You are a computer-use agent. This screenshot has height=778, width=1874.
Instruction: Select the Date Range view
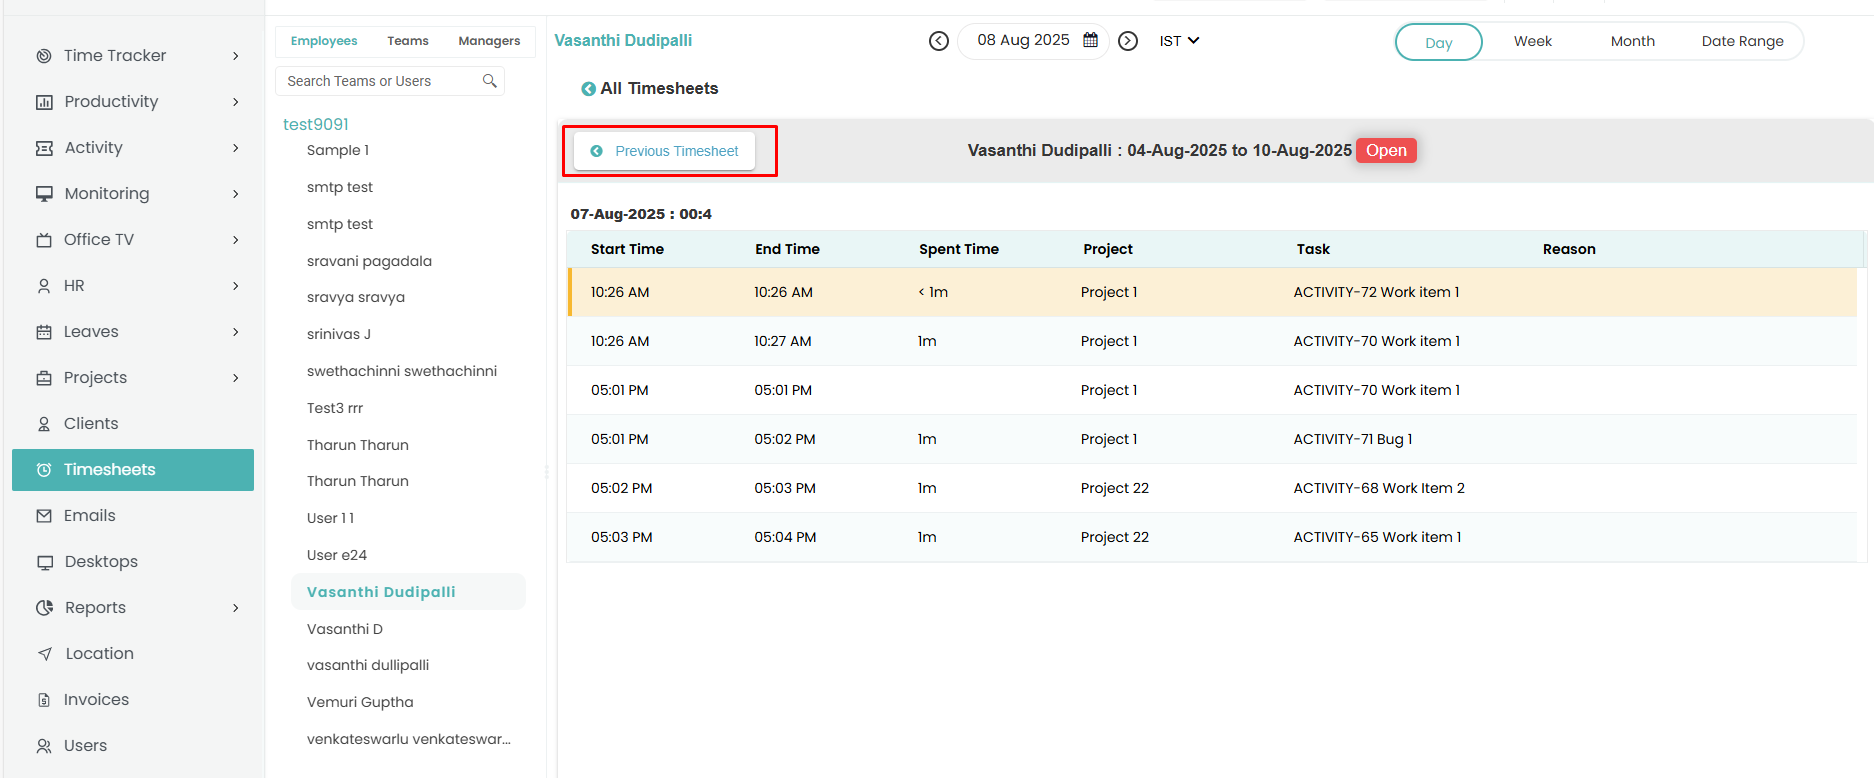(x=1743, y=41)
